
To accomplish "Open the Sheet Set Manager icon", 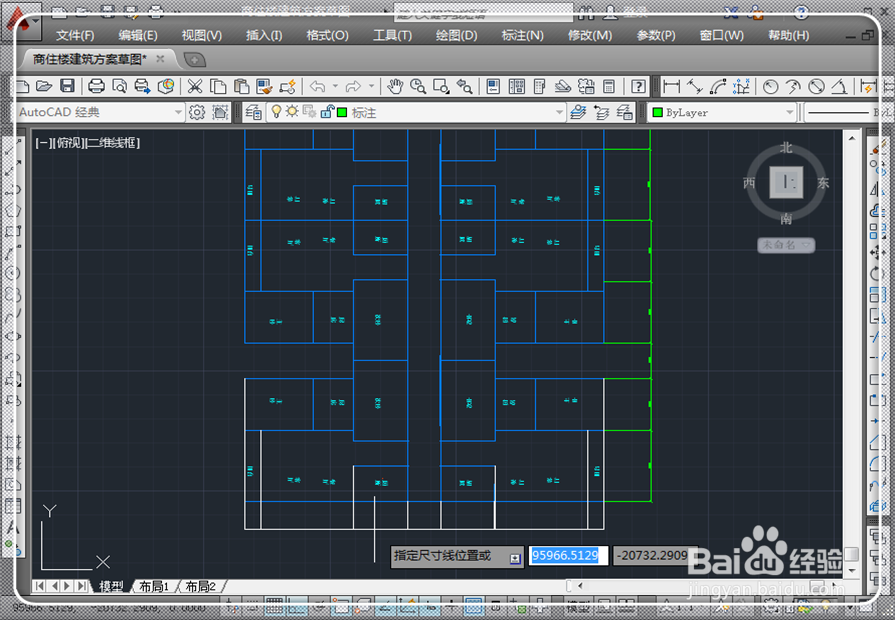I will point(563,87).
